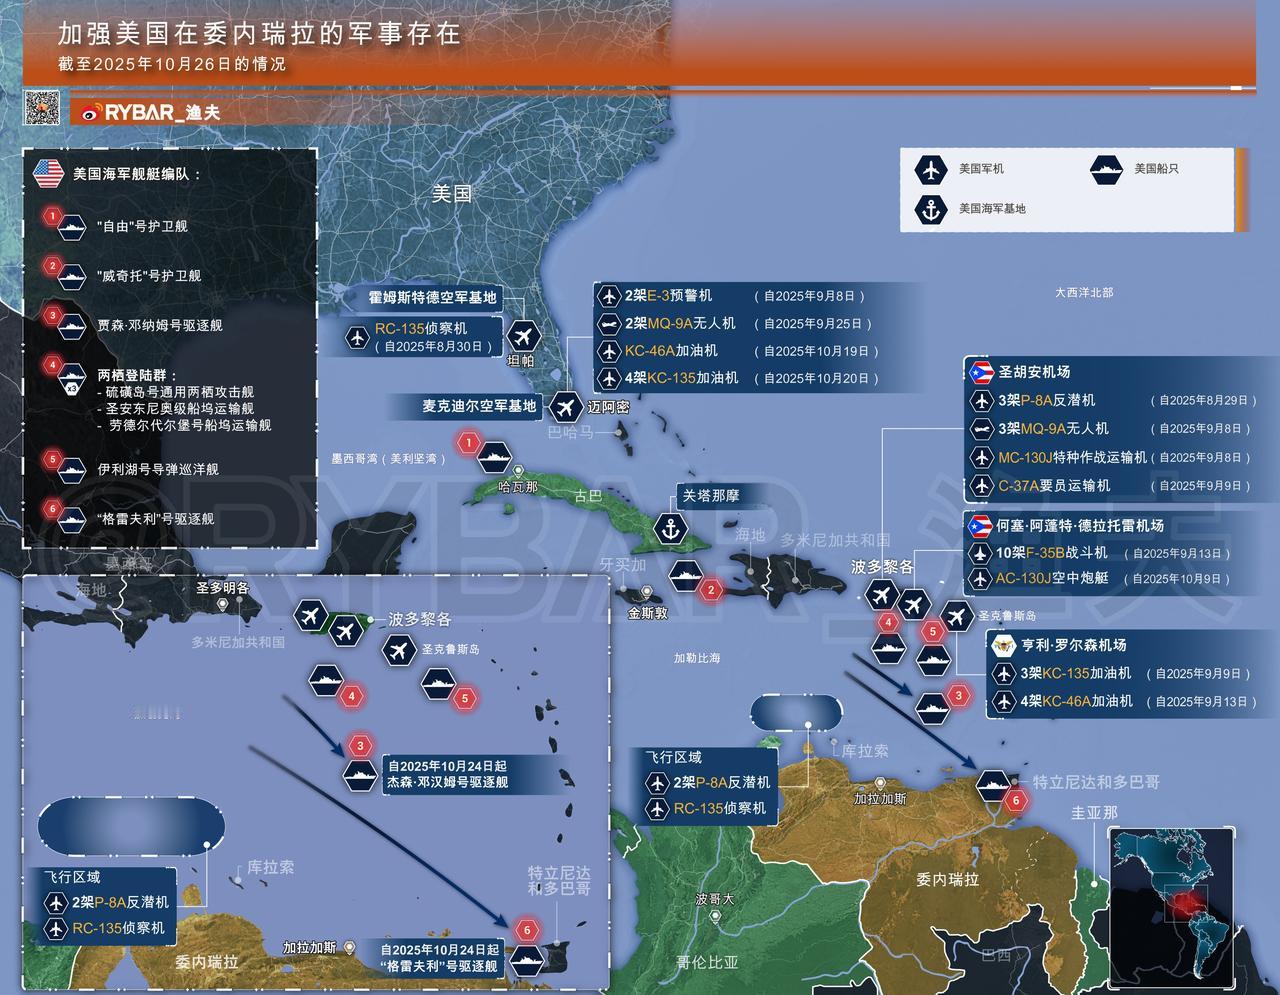Click the 古巴 country label
The width and height of the screenshot is (1280, 995).
(588, 497)
